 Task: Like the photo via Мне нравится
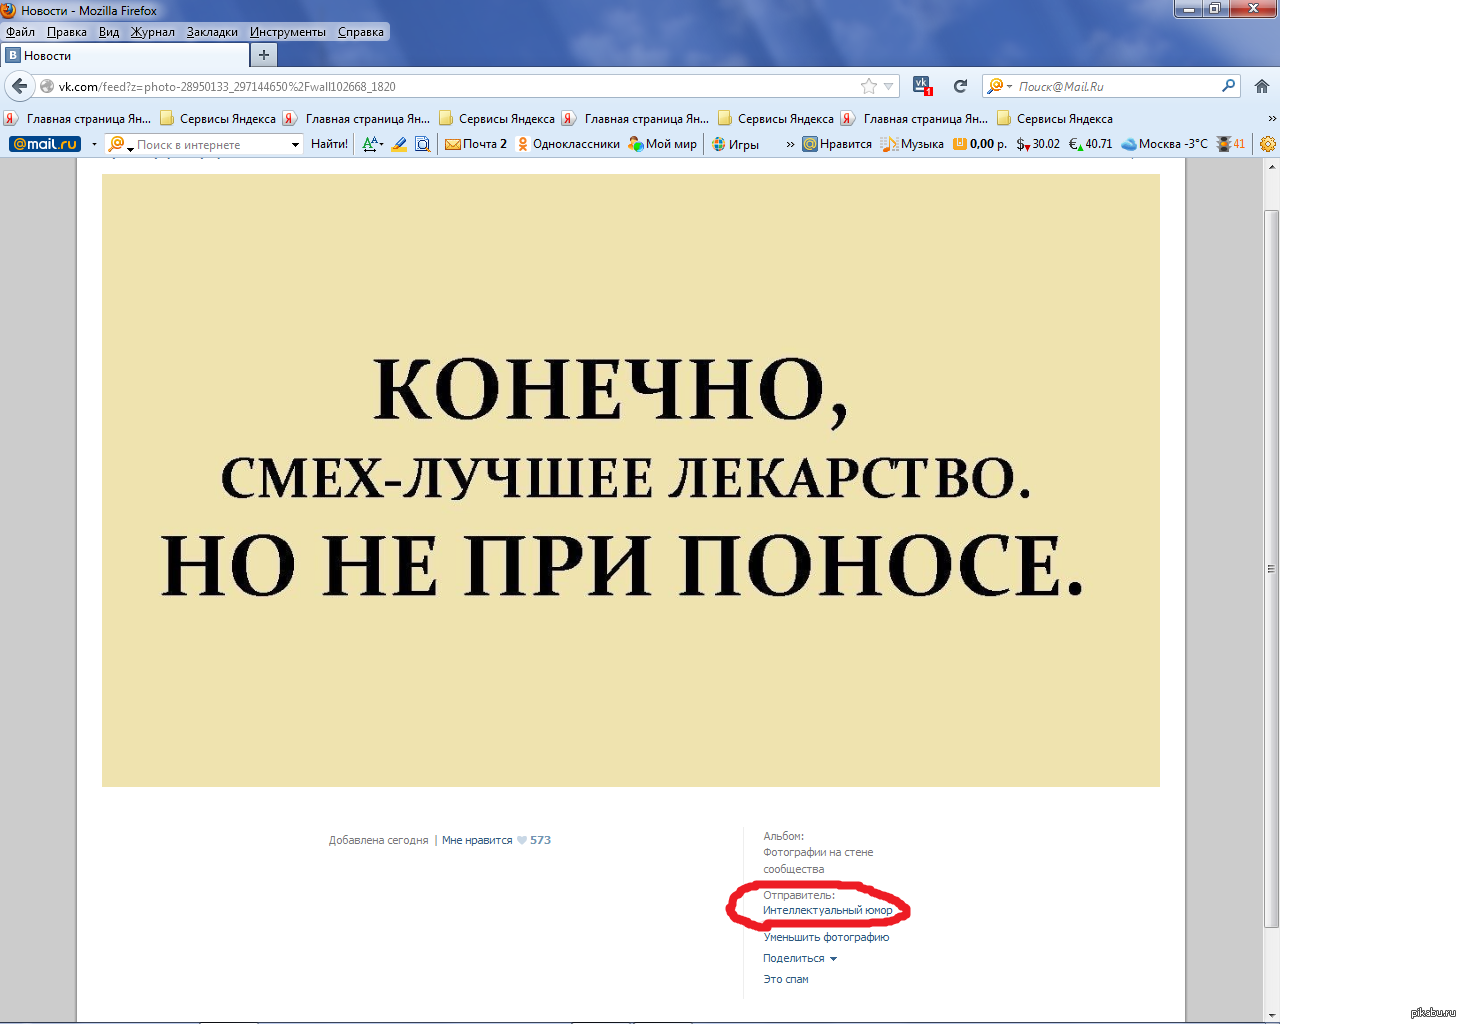477,840
